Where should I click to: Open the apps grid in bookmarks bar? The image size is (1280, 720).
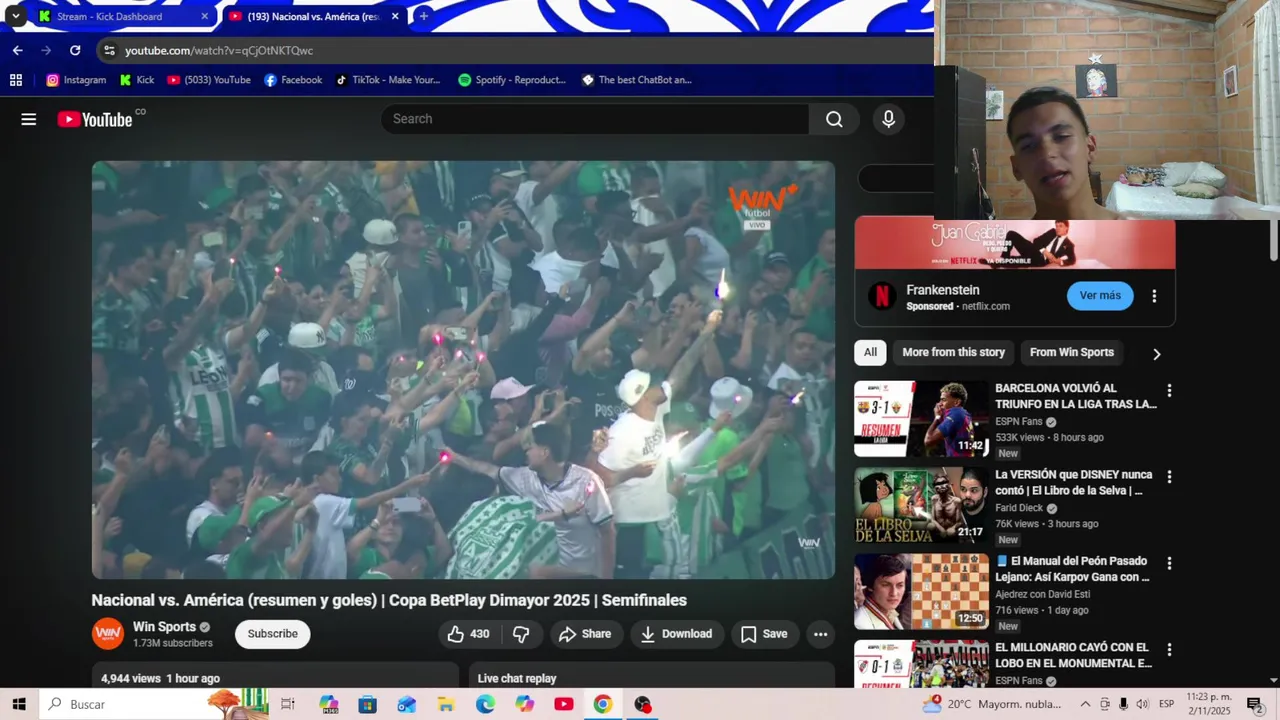click(16, 80)
